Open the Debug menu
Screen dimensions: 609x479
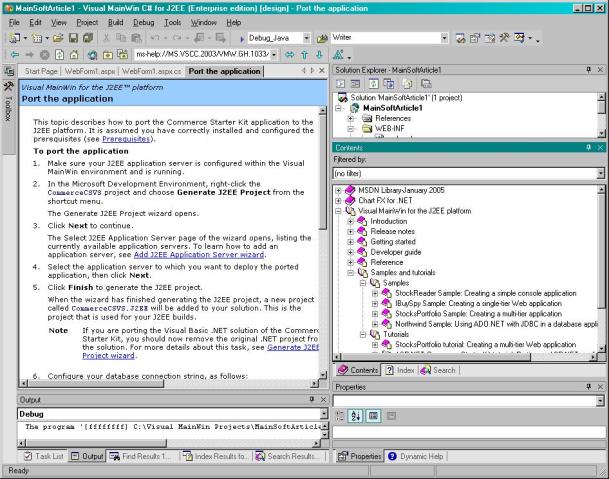(144, 23)
